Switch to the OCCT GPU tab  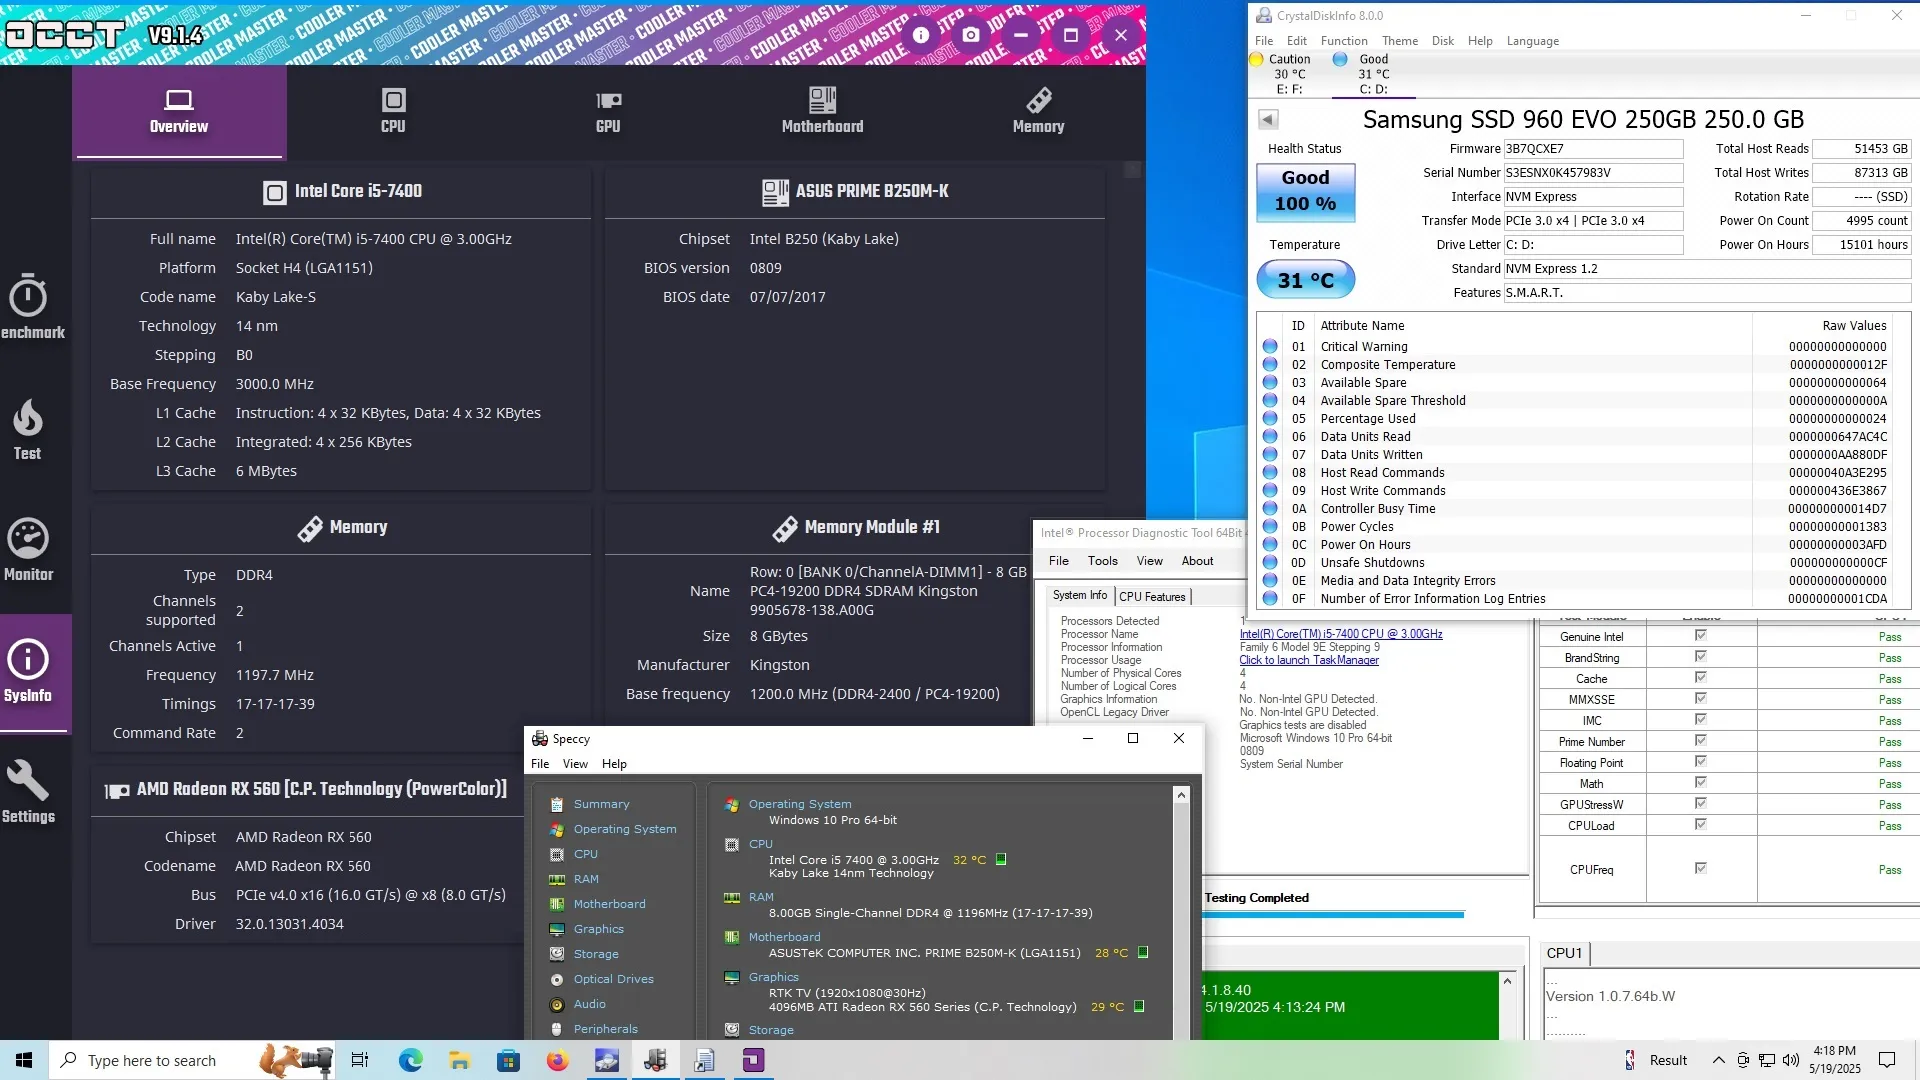[608, 111]
